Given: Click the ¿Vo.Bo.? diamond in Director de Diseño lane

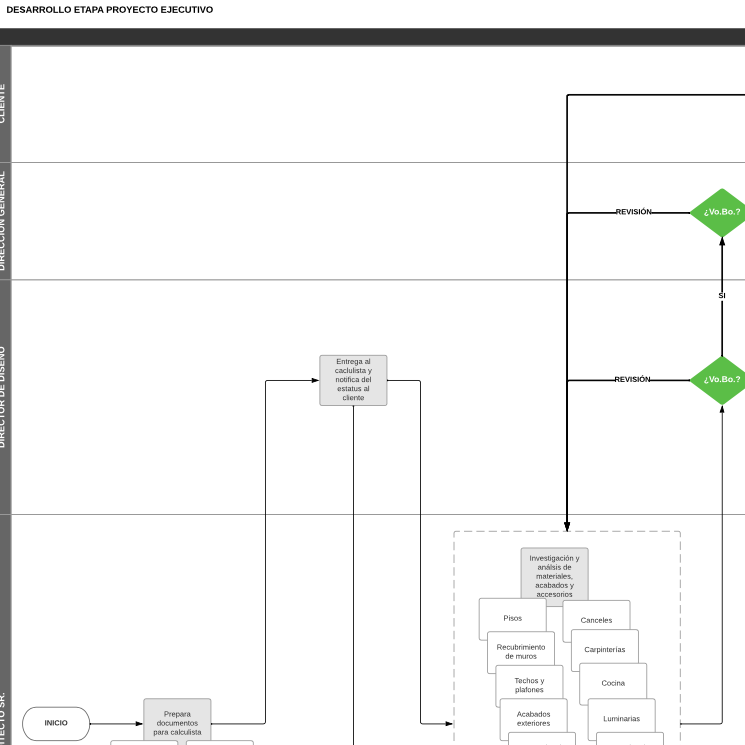Looking at the screenshot, I should [721, 380].
